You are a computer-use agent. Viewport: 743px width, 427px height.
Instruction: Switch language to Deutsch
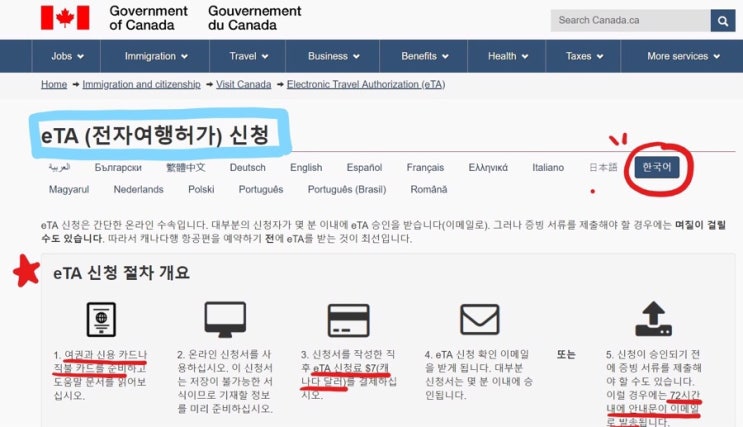[x=247, y=167]
